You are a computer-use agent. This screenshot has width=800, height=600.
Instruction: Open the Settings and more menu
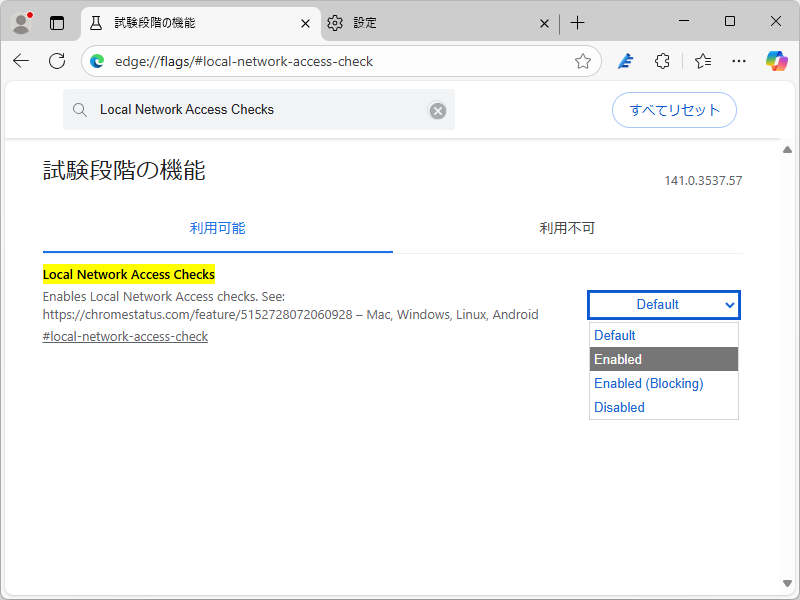[738, 61]
